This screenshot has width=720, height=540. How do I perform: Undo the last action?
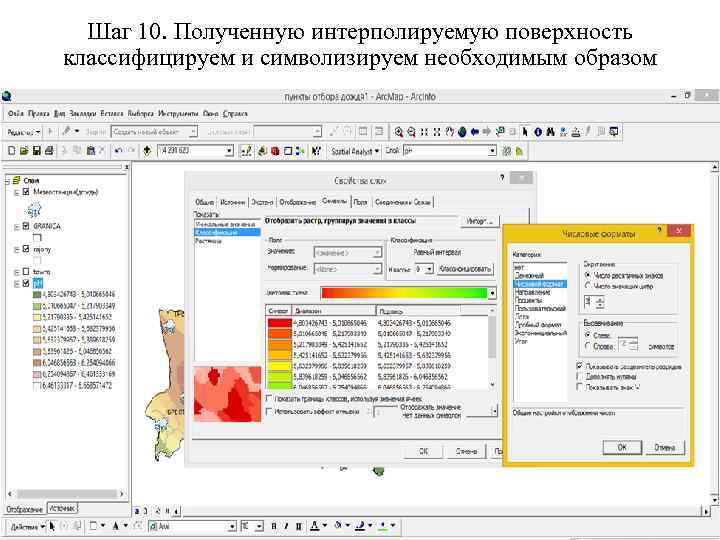point(118,151)
